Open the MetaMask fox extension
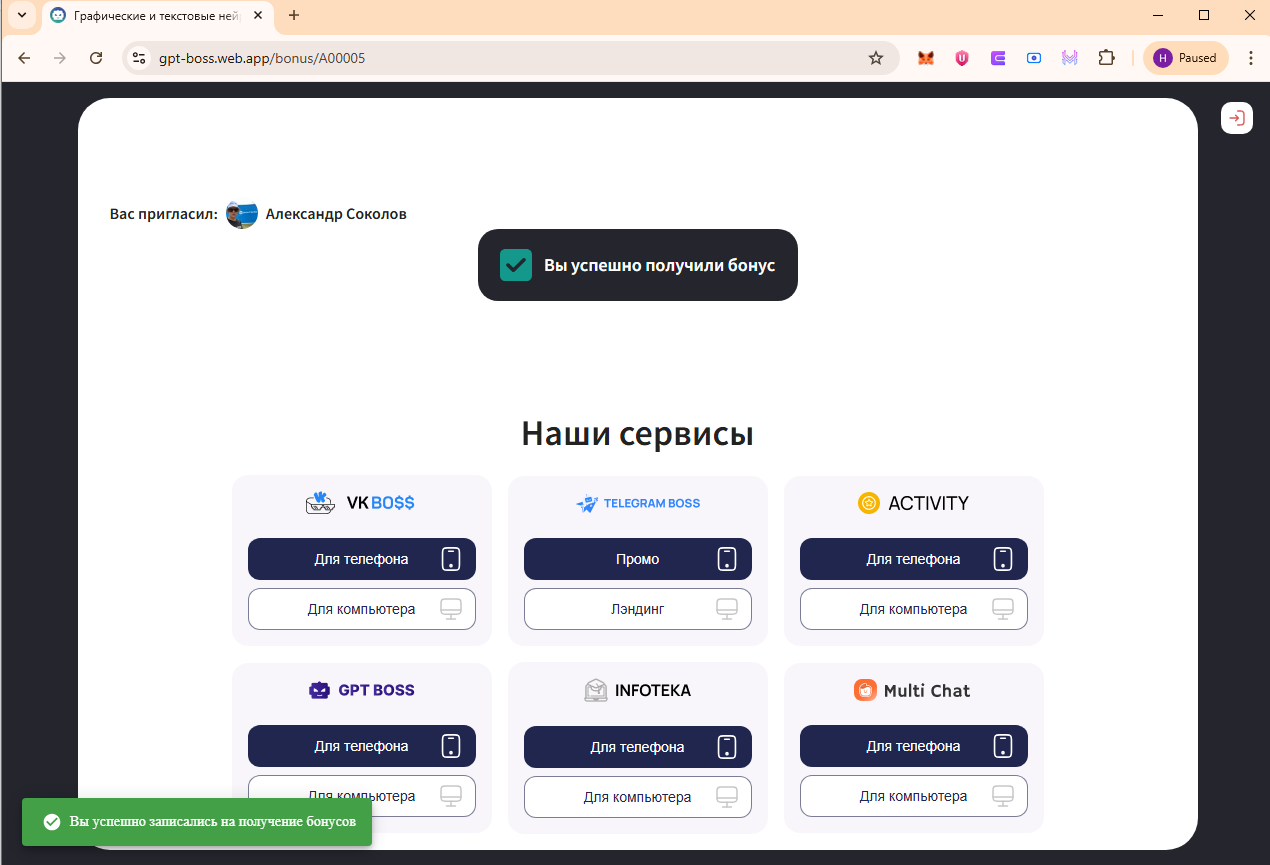 point(926,58)
